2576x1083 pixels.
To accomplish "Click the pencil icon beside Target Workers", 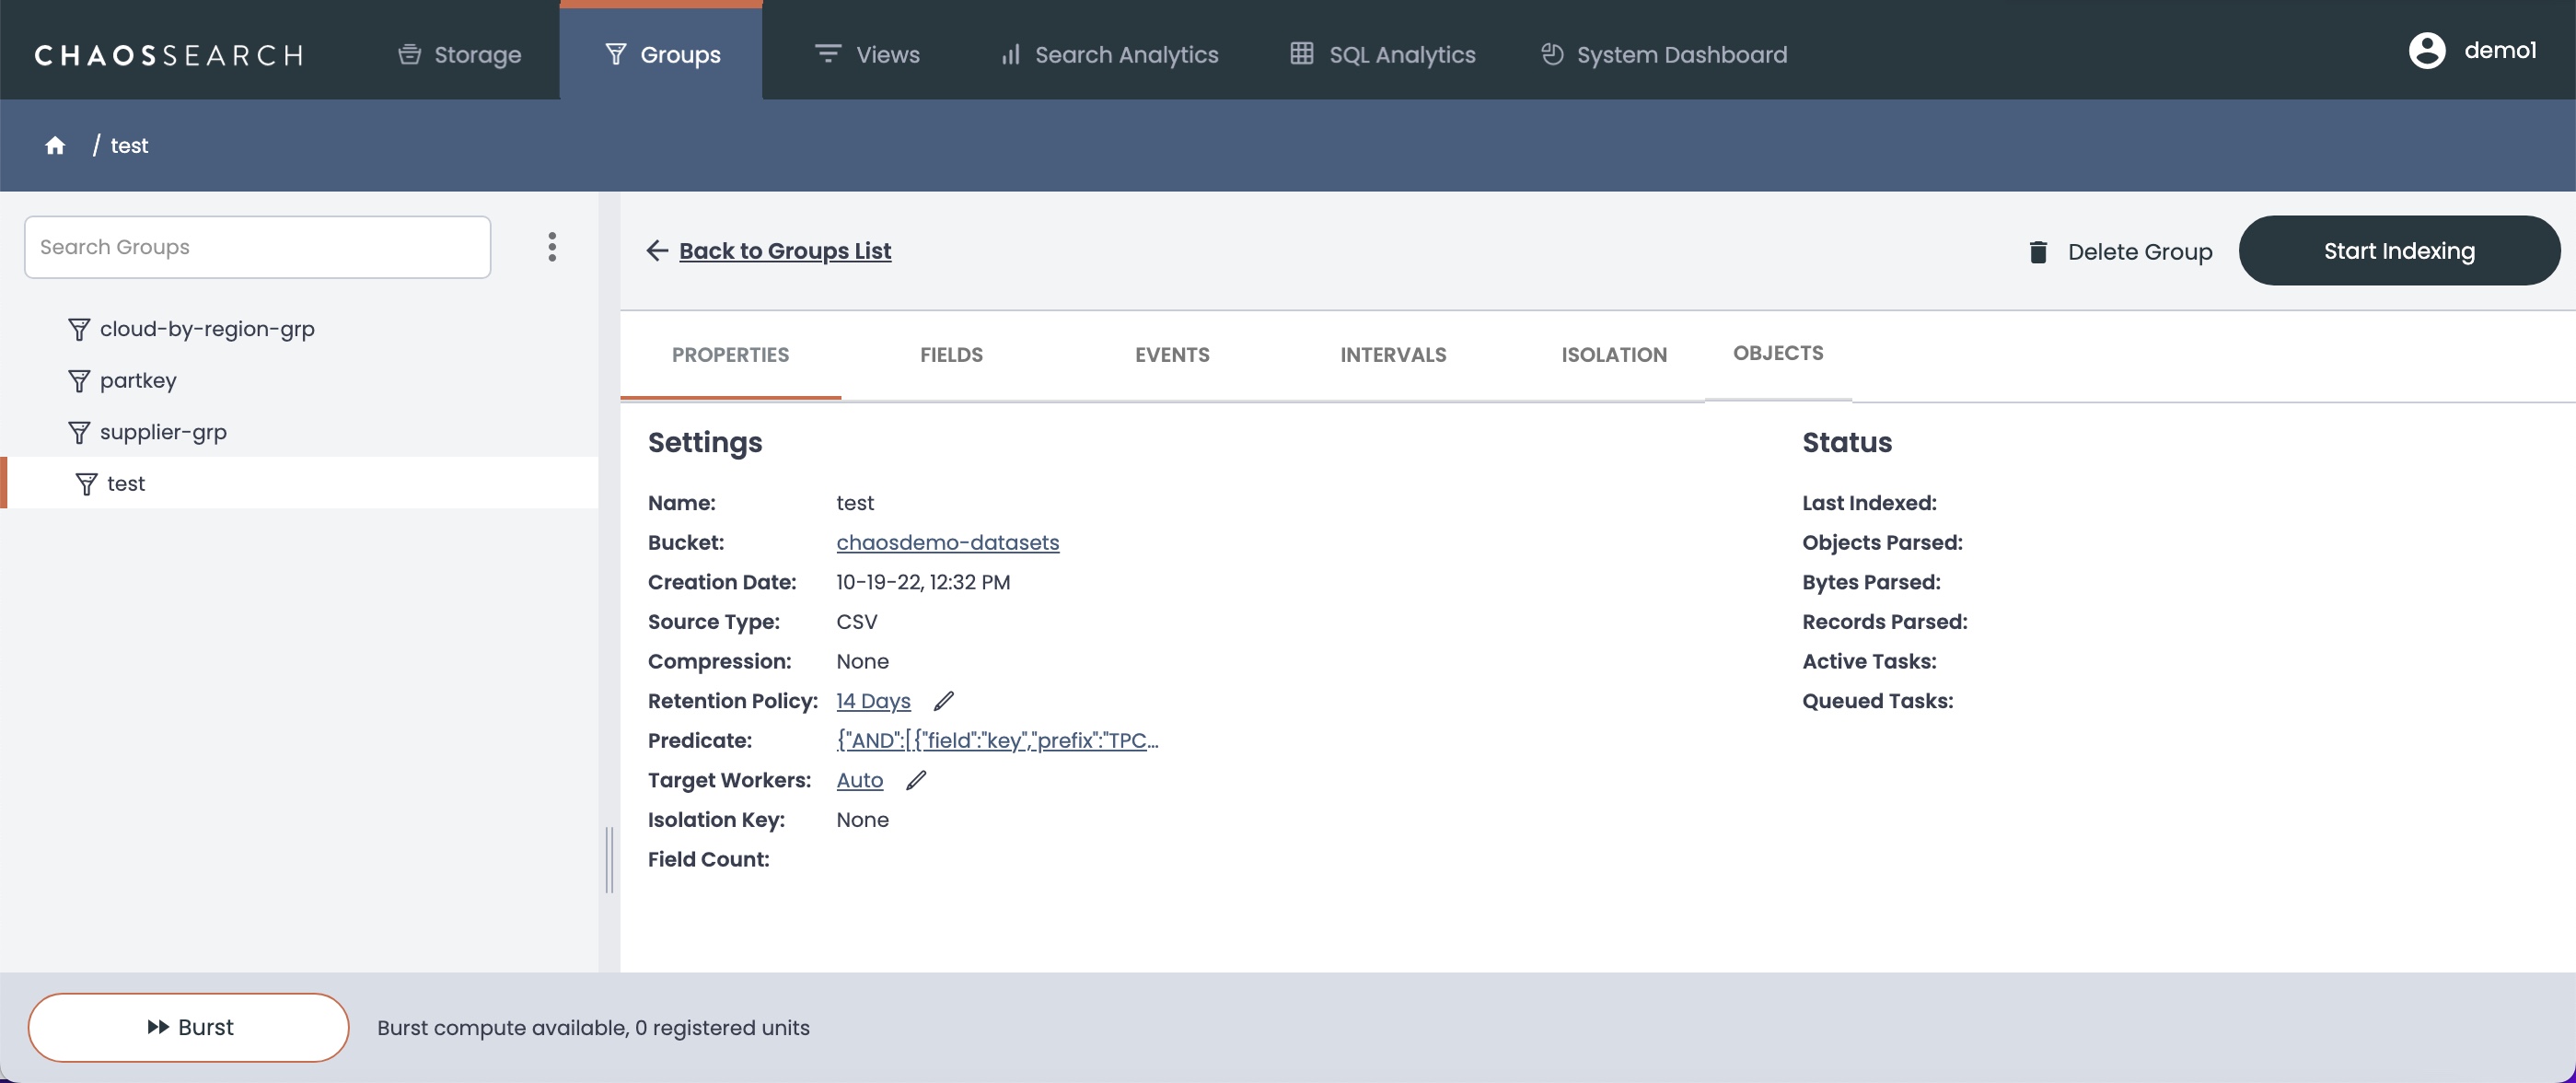I will tap(916, 780).
